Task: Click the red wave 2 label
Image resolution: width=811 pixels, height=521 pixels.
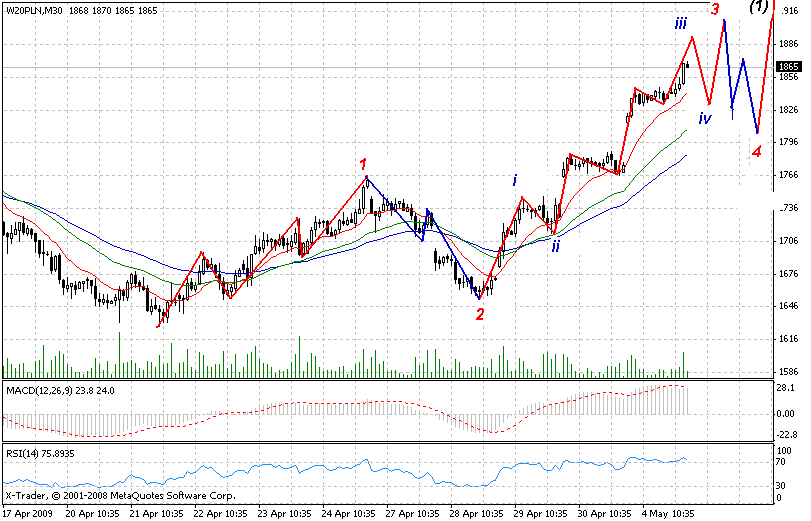Action: tap(480, 314)
